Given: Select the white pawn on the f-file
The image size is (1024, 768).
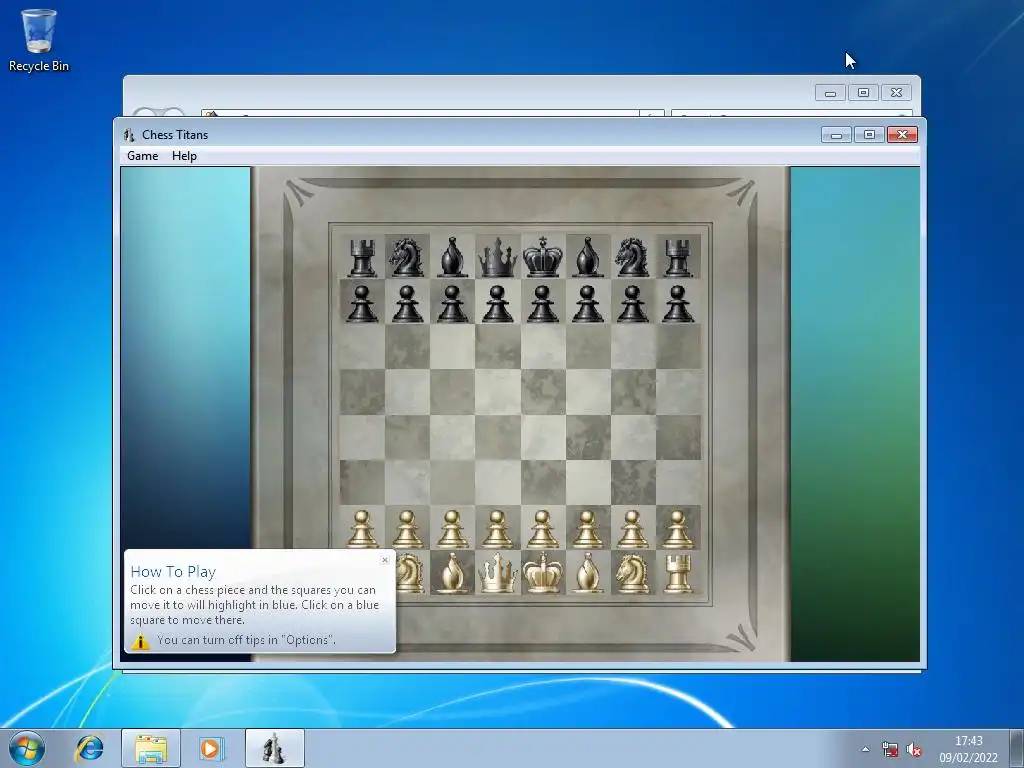Looking at the screenshot, I should pos(588,528).
